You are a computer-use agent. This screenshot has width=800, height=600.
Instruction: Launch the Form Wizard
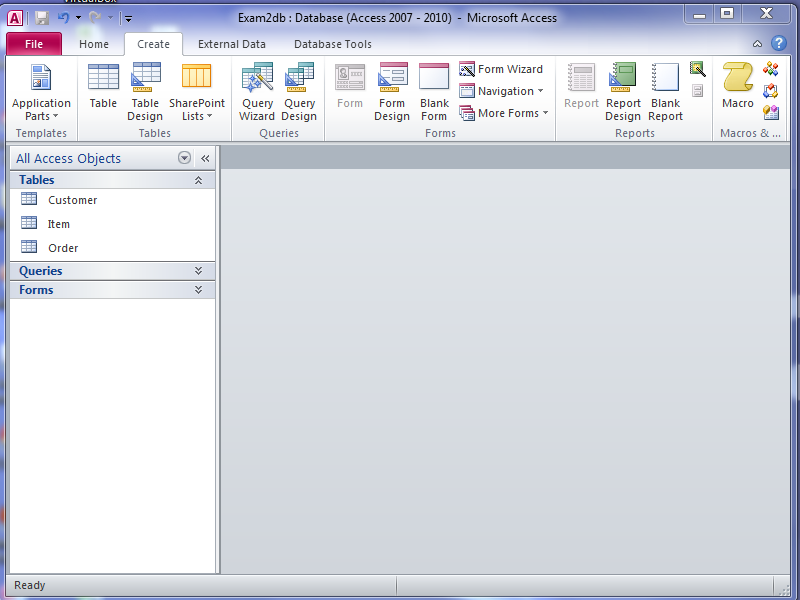click(x=501, y=69)
